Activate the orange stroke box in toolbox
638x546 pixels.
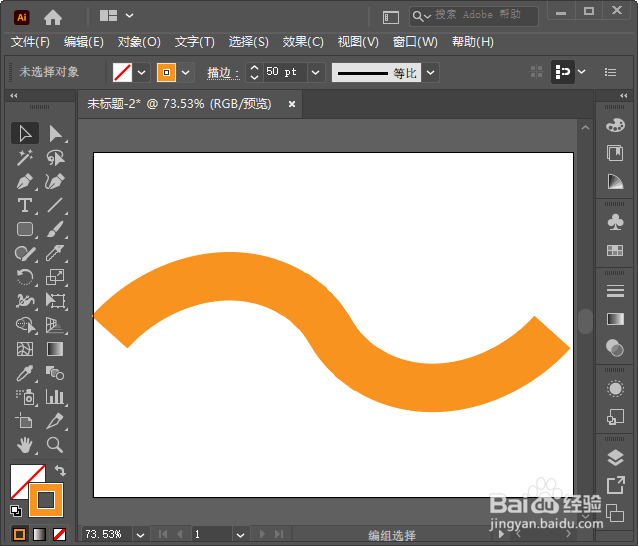coord(46,500)
